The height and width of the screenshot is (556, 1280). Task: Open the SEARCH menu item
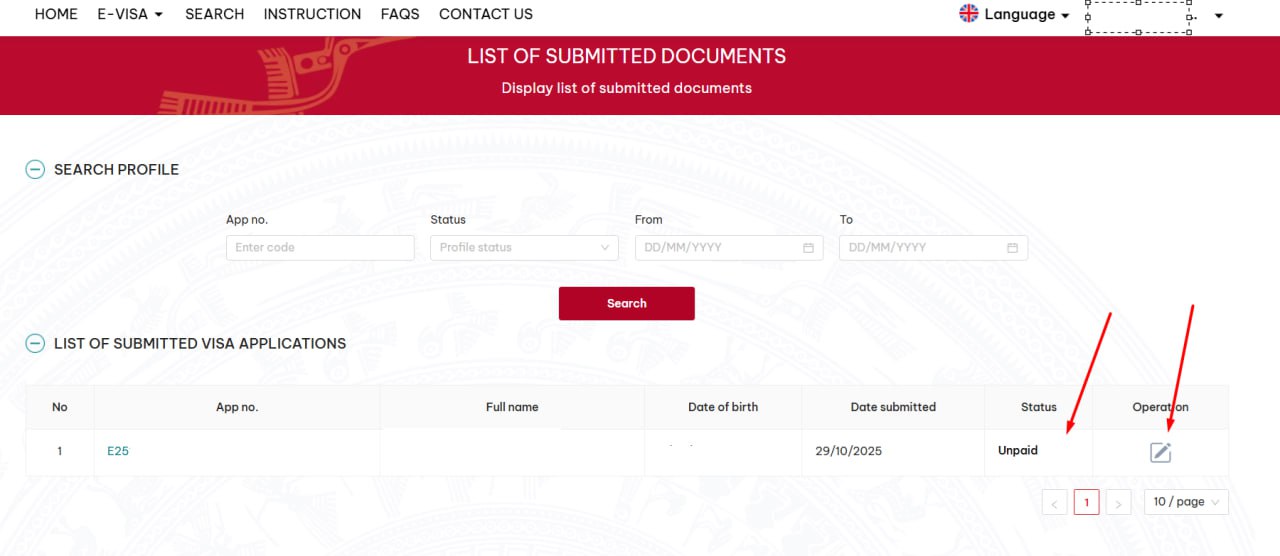[x=214, y=14]
